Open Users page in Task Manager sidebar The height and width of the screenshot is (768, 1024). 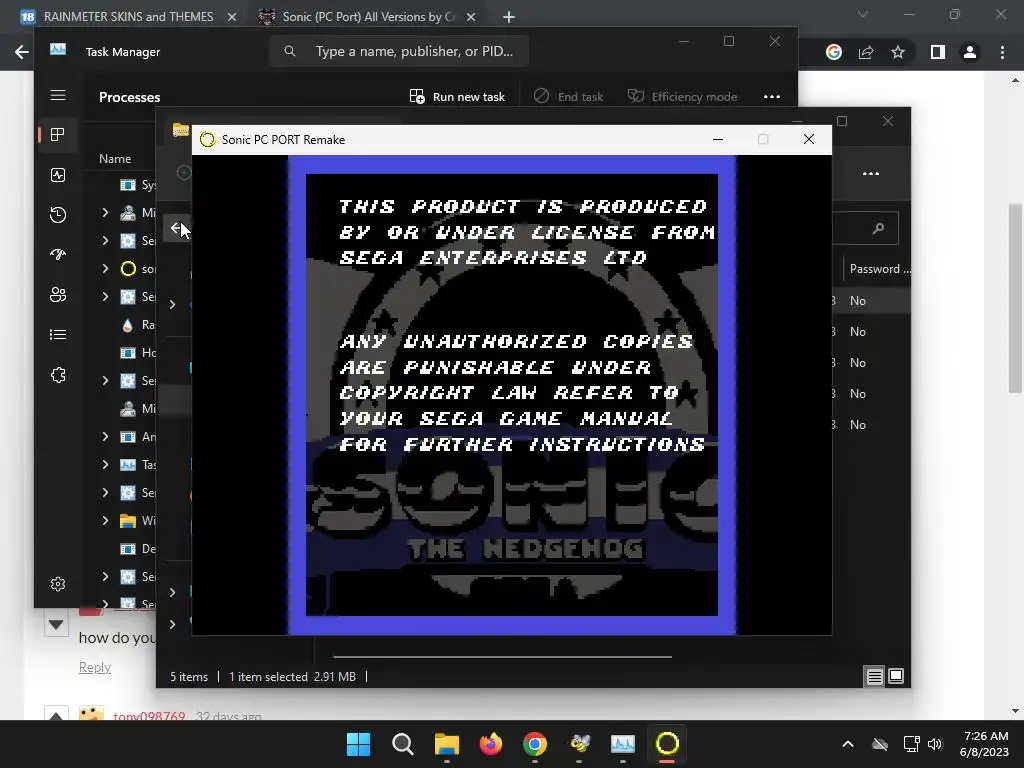coord(58,295)
